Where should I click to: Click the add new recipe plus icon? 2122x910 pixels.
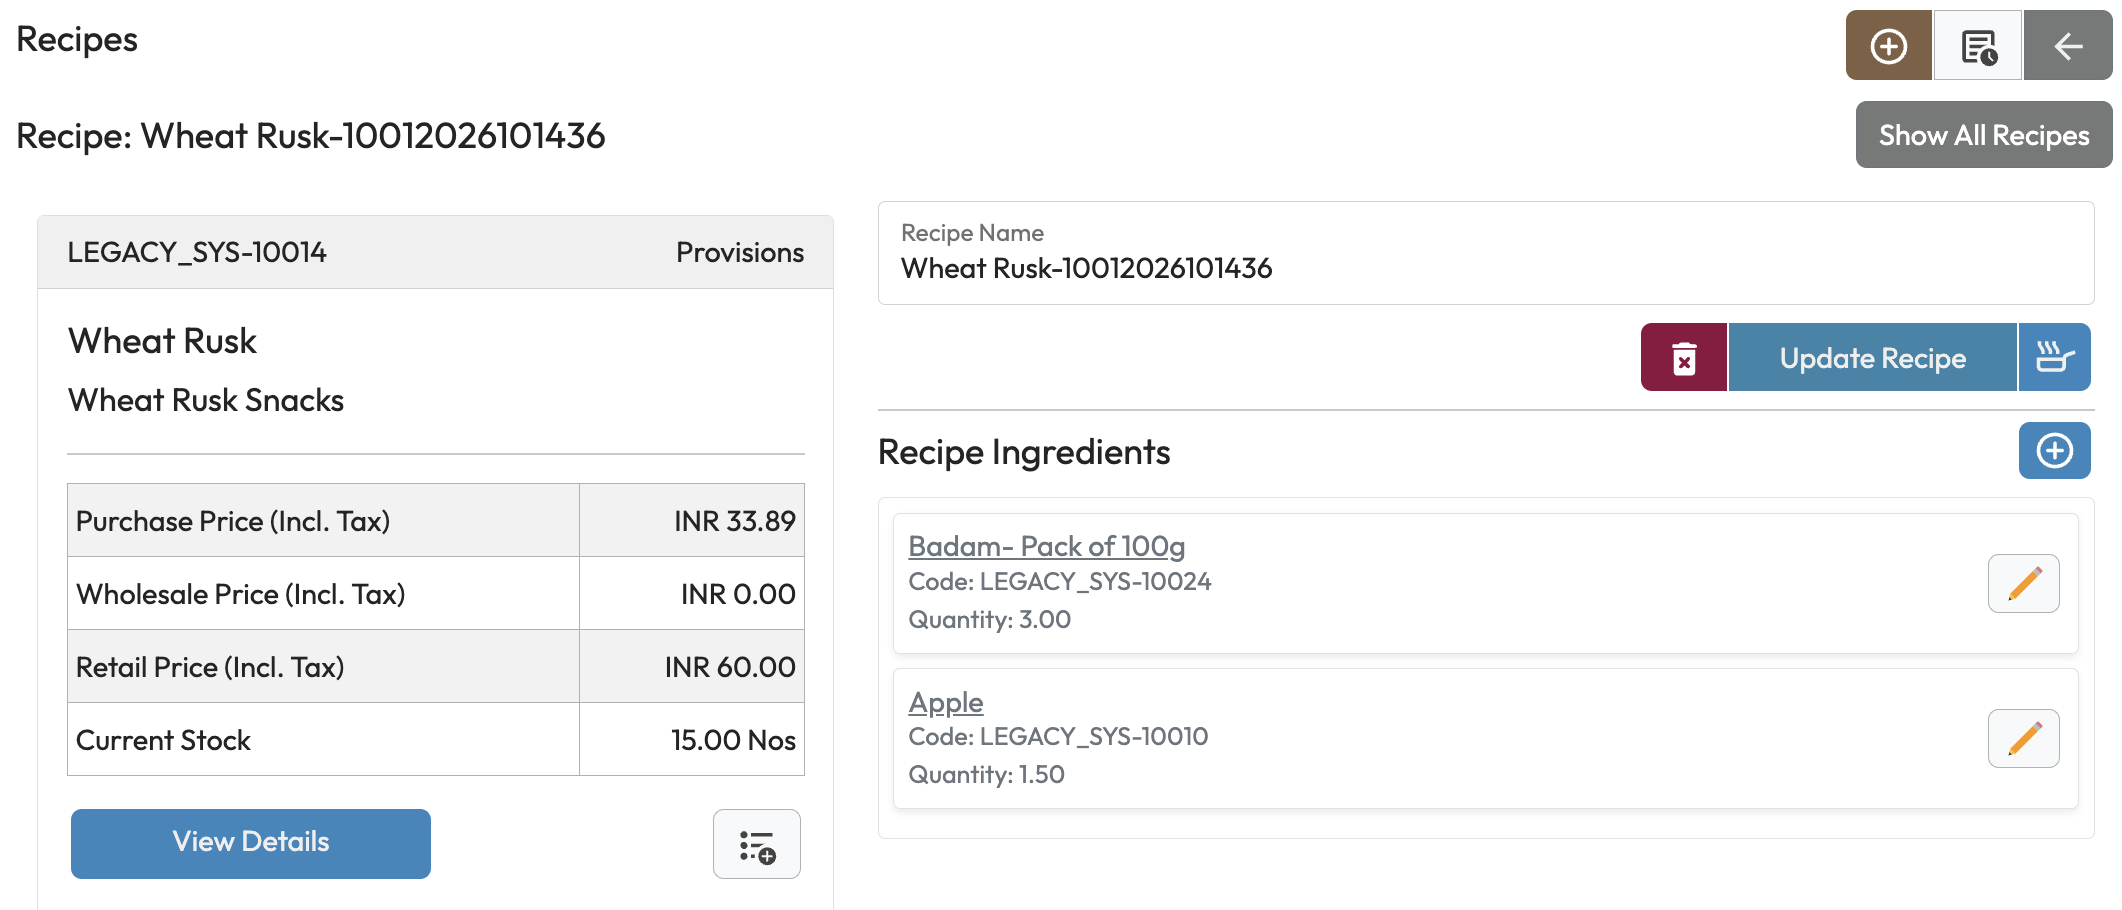coord(1888,46)
